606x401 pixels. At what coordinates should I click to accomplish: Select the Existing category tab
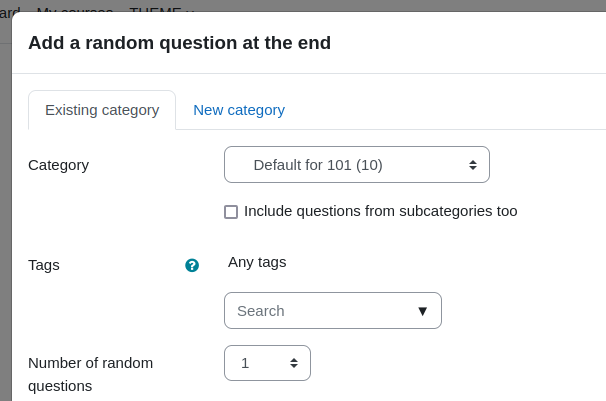[x=102, y=110]
